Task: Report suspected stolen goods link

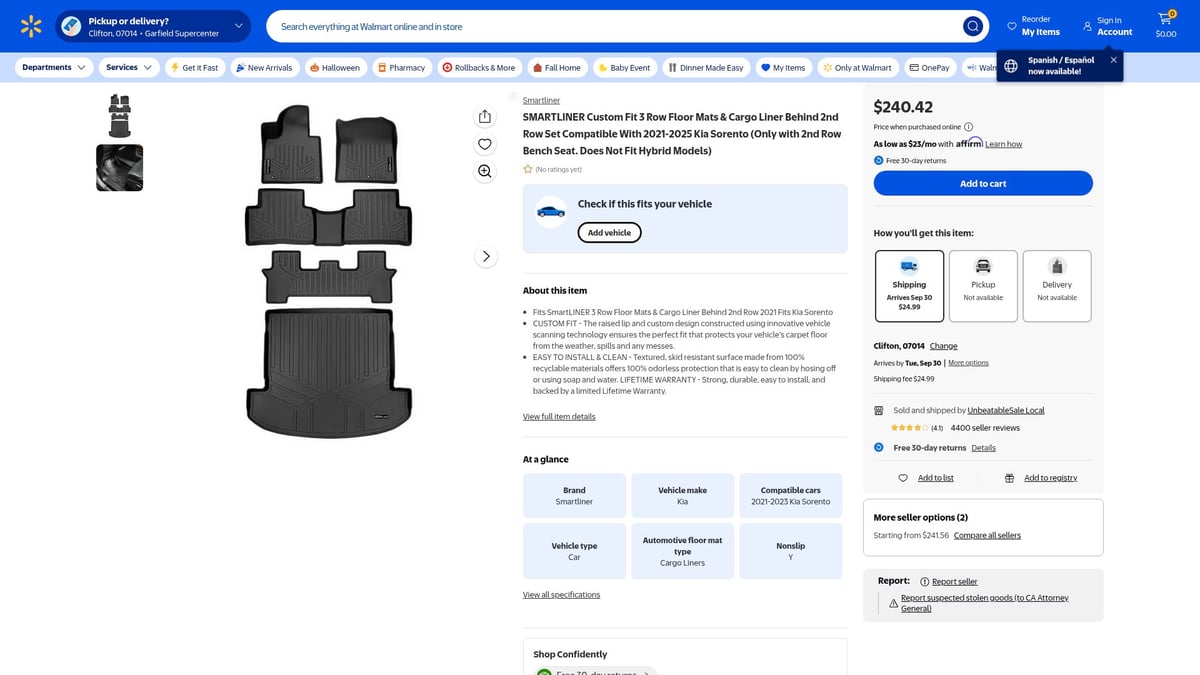Action: [x=985, y=603]
